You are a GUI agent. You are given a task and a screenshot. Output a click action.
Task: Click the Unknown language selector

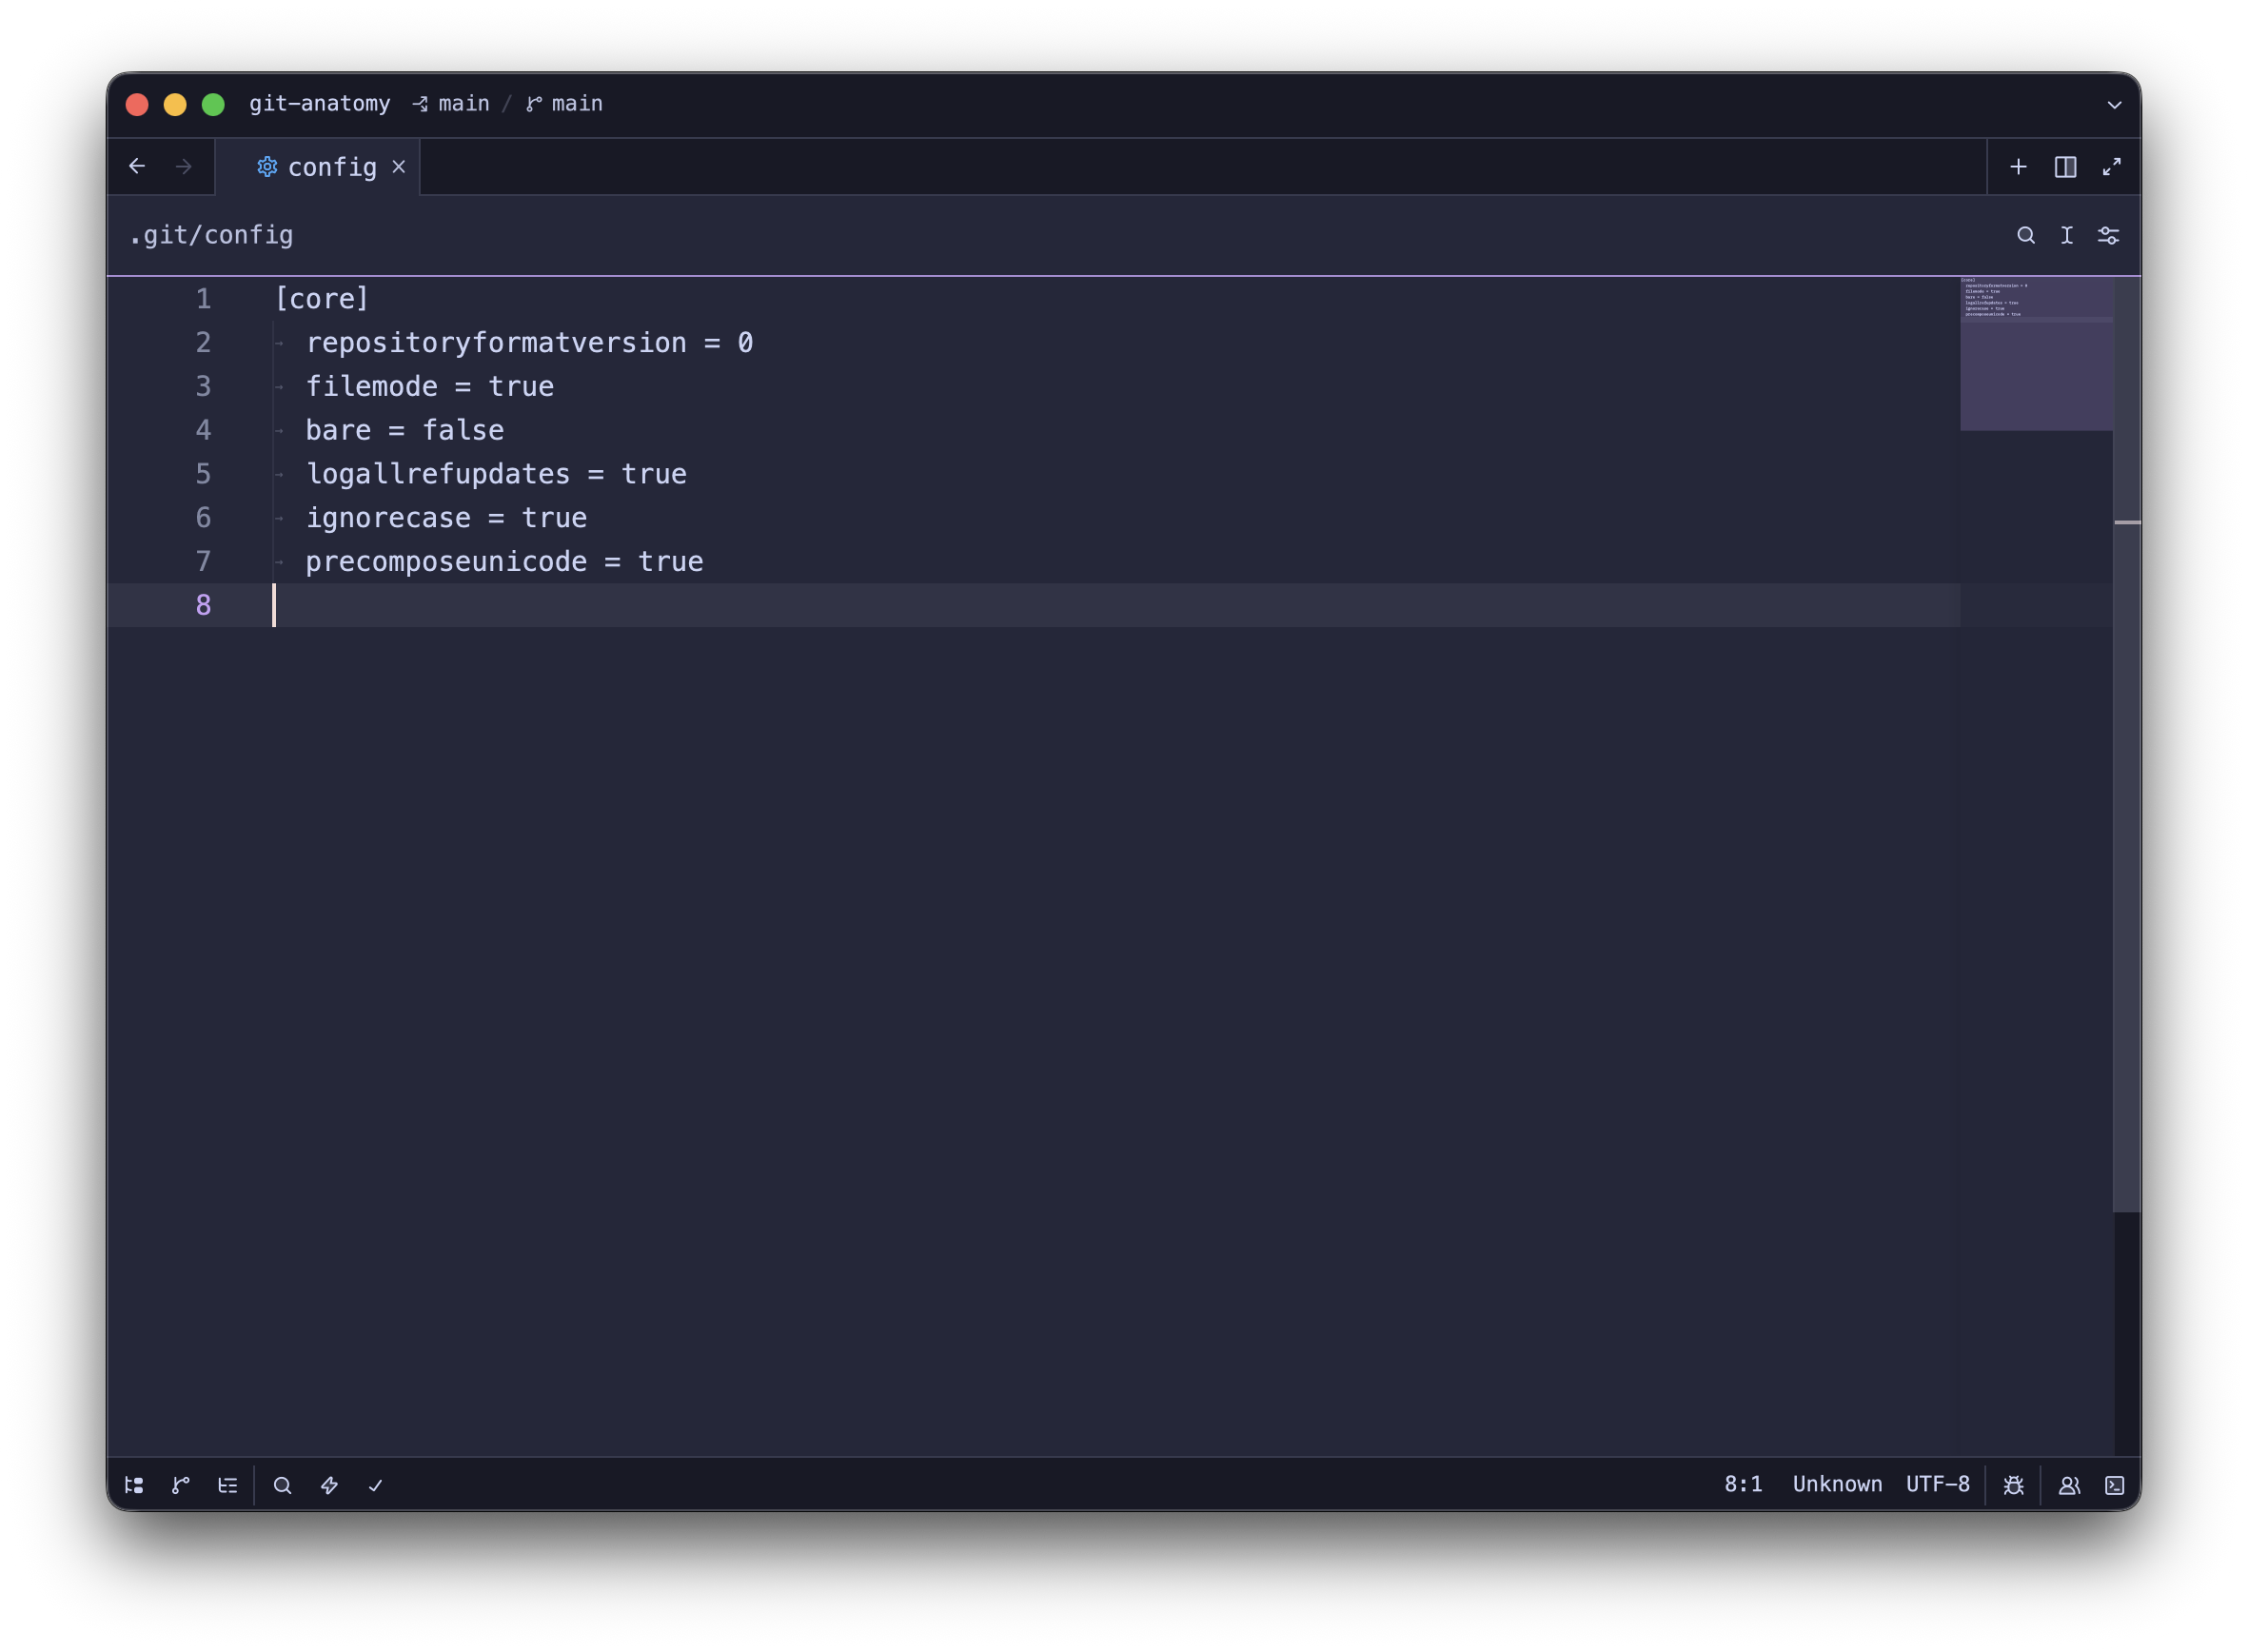point(1837,1484)
